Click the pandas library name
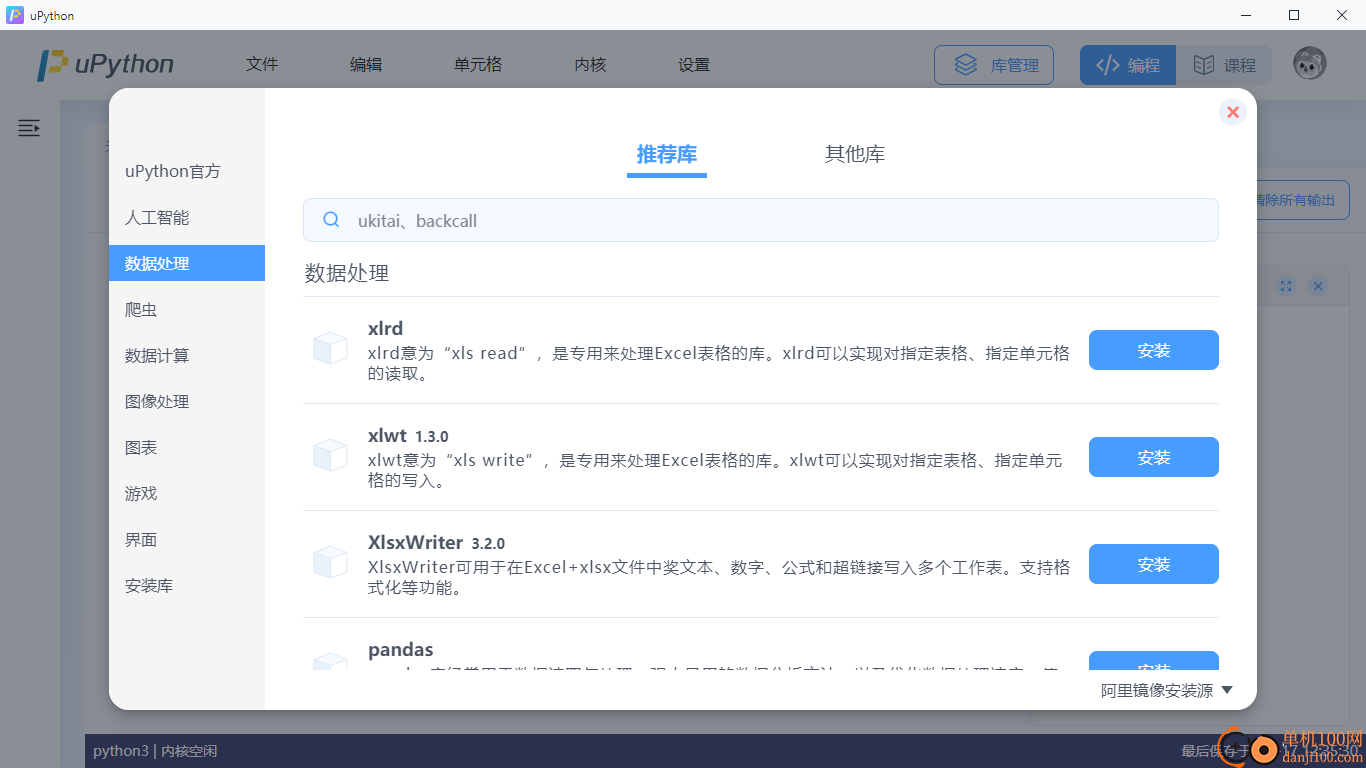 click(400, 650)
